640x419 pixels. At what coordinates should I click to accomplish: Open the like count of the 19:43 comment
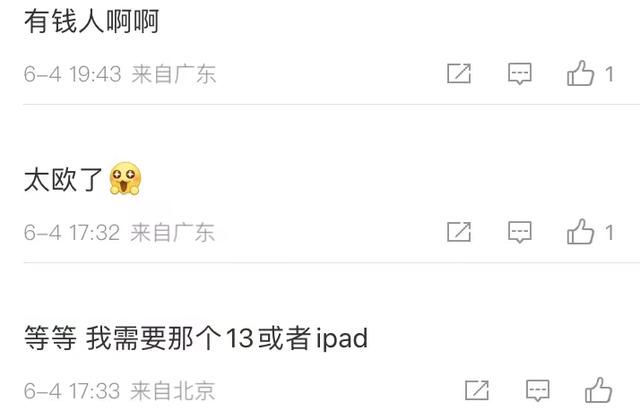[x=609, y=74]
